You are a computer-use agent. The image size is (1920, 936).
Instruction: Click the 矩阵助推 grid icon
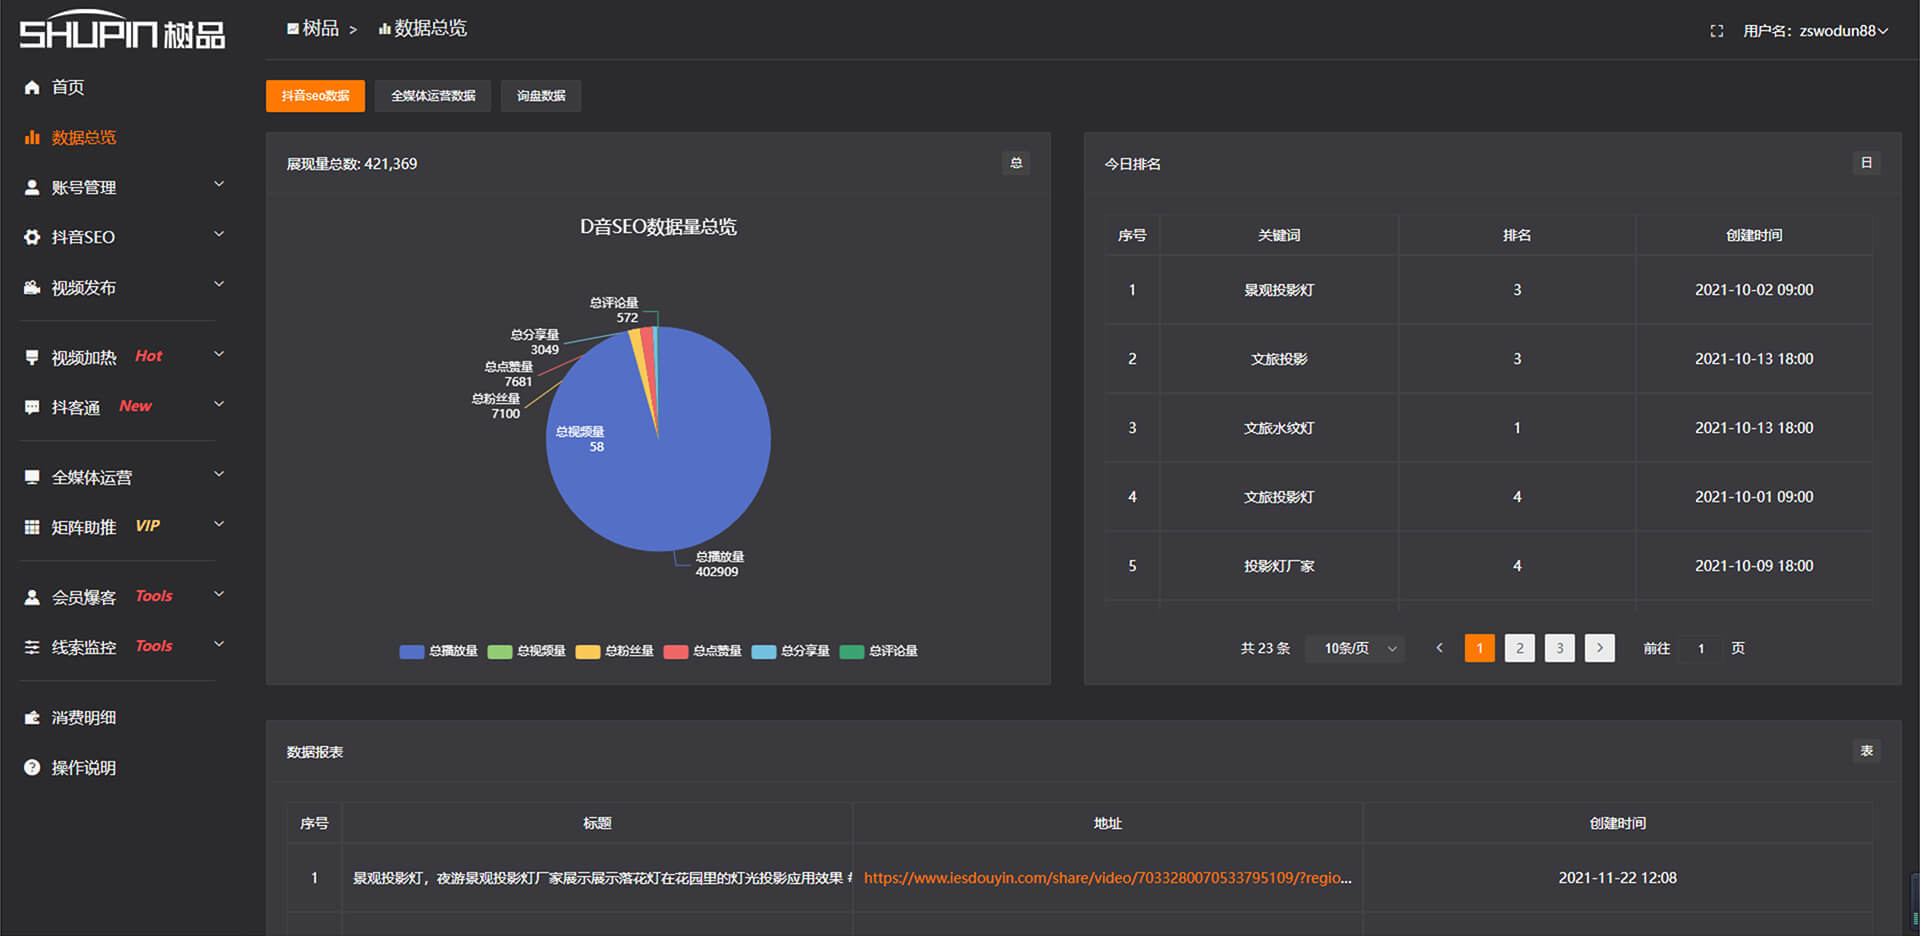(x=32, y=528)
